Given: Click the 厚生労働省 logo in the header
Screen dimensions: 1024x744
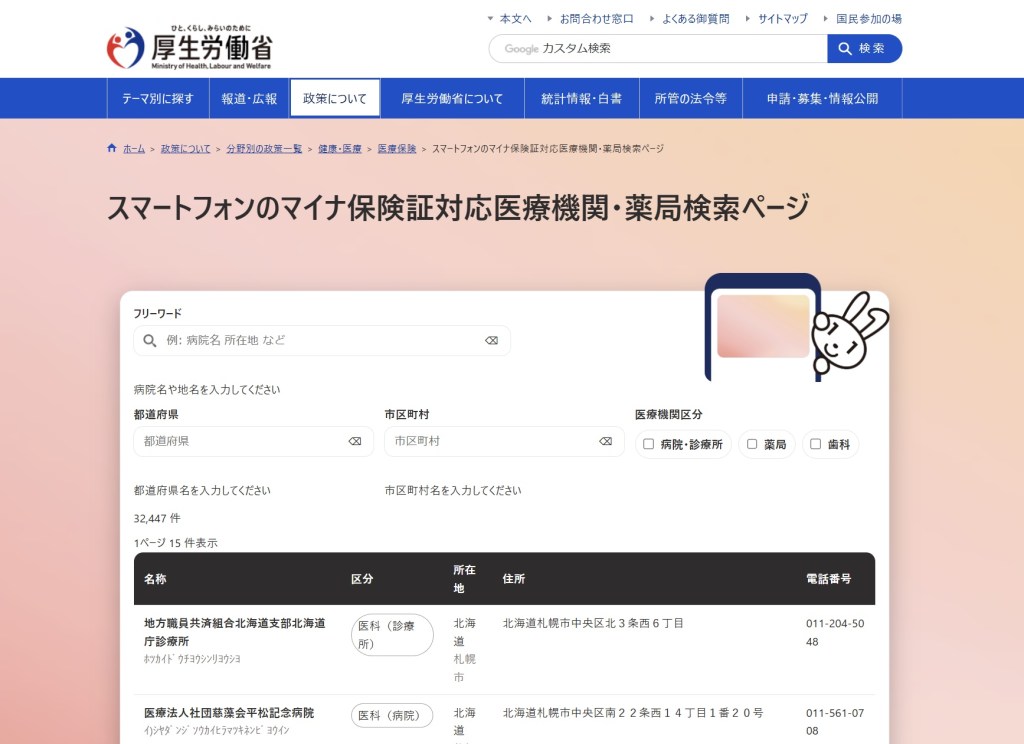Looking at the screenshot, I should click(189, 48).
